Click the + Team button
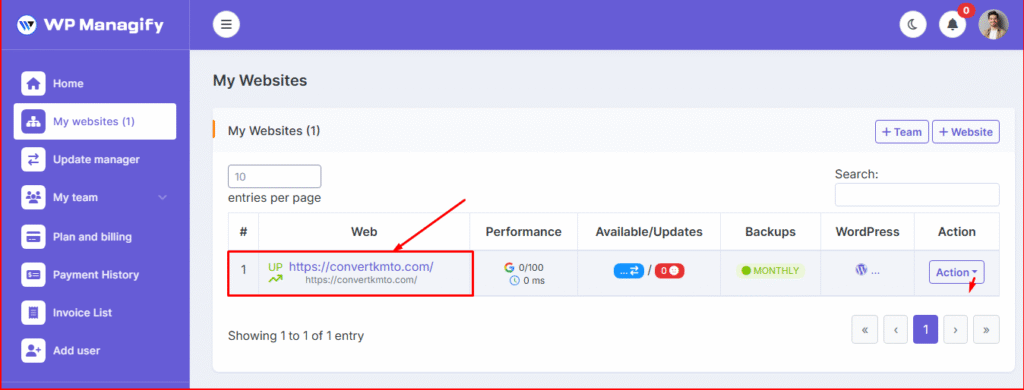 (902, 131)
